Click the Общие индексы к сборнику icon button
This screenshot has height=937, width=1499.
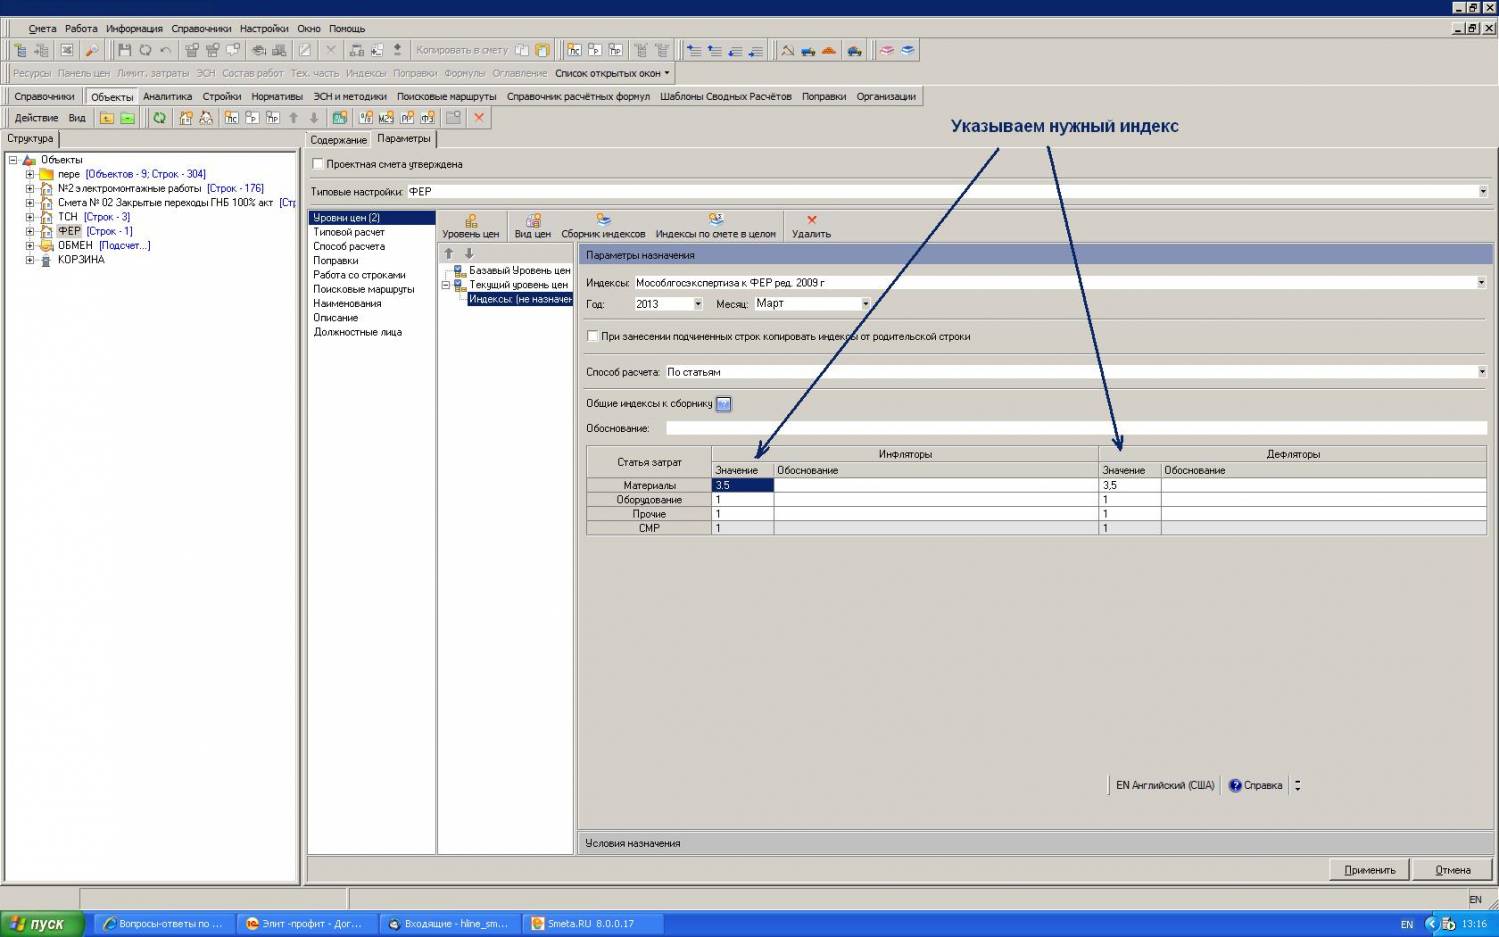coord(724,404)
